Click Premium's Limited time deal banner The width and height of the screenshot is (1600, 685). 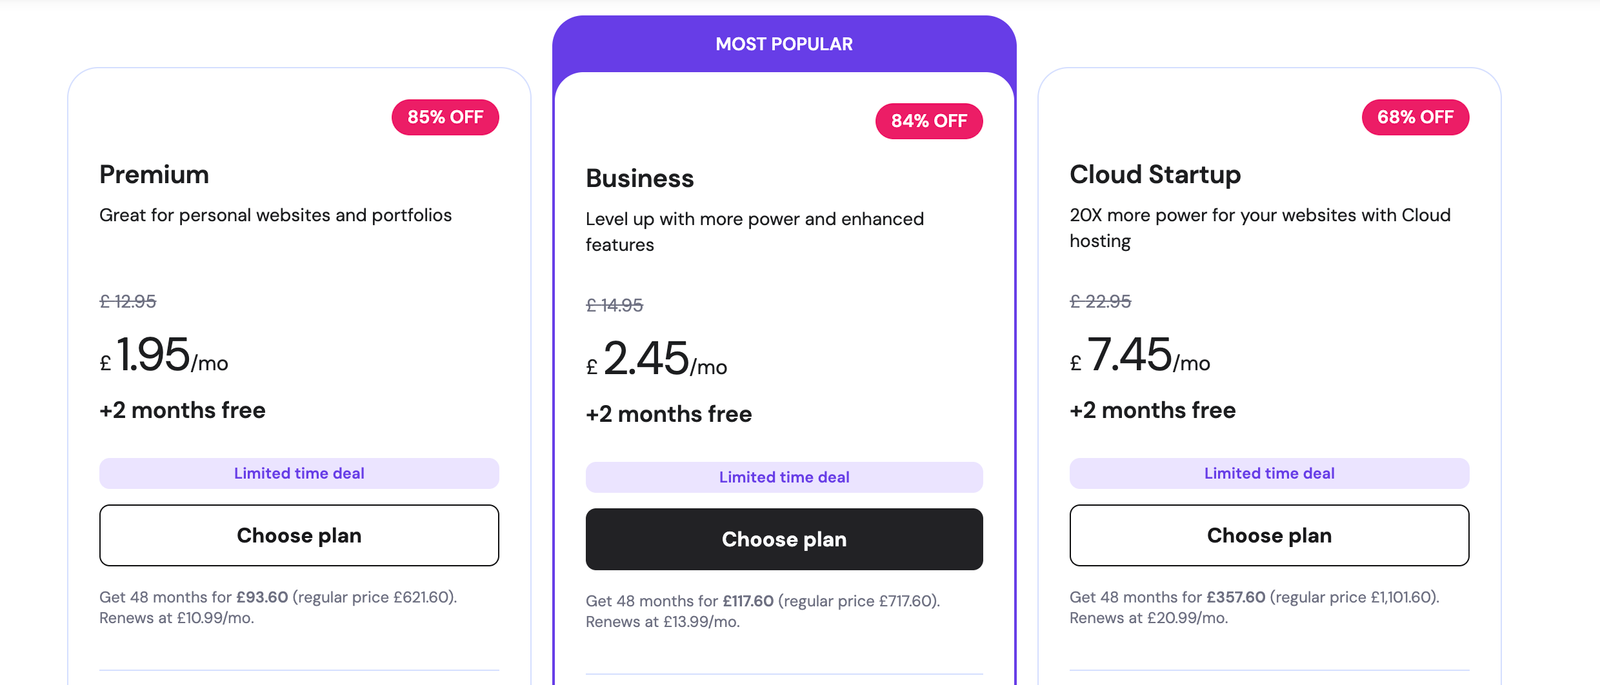[299, 473]
